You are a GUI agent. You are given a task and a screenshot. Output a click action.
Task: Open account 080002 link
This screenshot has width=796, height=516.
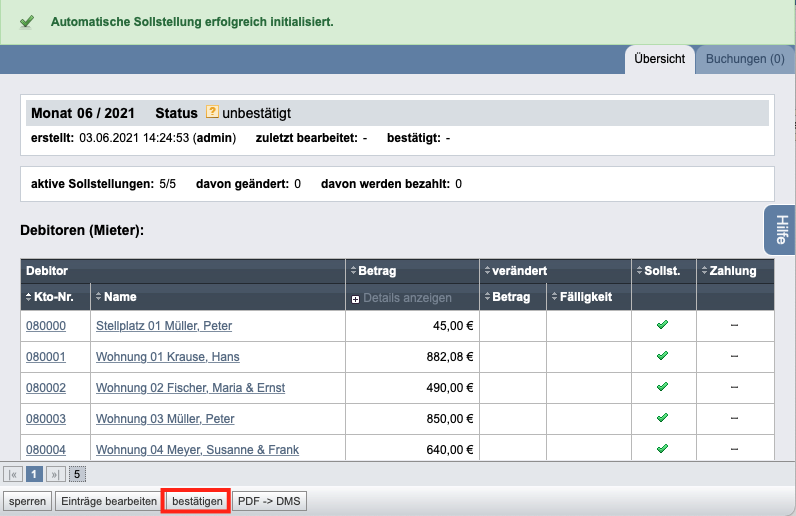point(46,388)
